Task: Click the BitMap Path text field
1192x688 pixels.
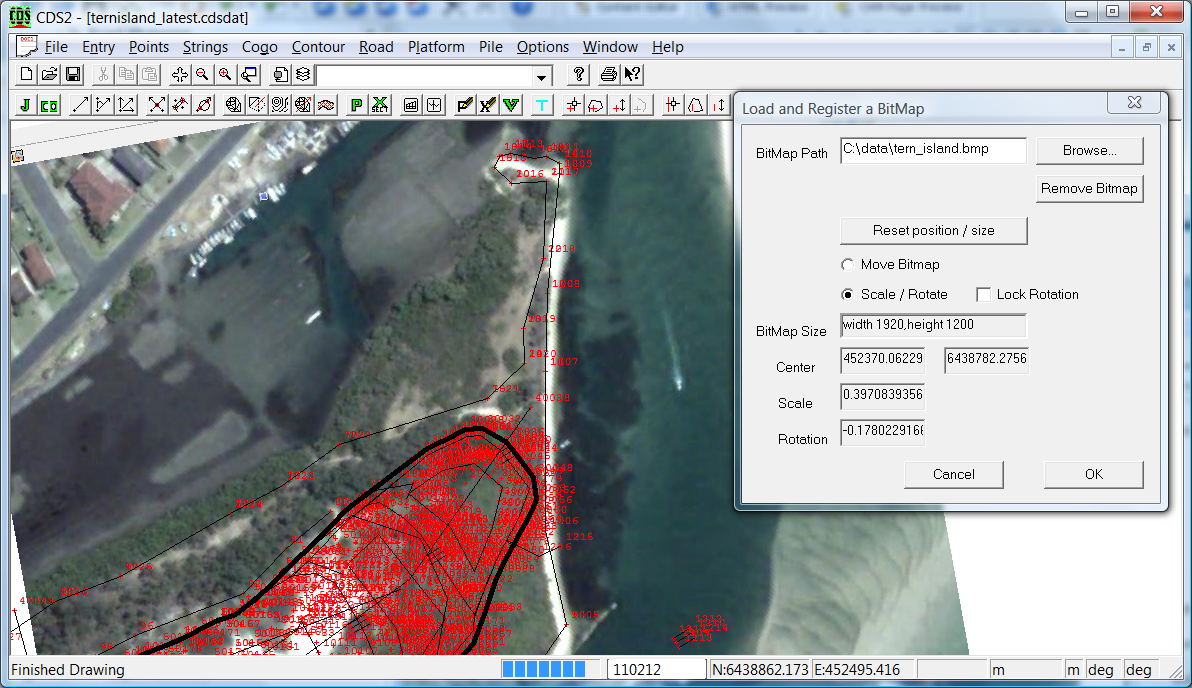Action: click(933, 150)
